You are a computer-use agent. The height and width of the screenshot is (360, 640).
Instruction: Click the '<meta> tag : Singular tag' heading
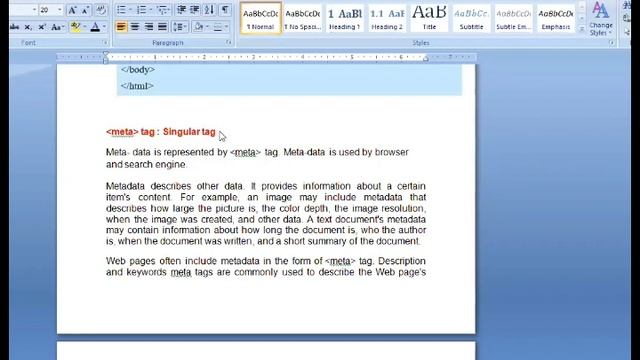pos(161,132)
